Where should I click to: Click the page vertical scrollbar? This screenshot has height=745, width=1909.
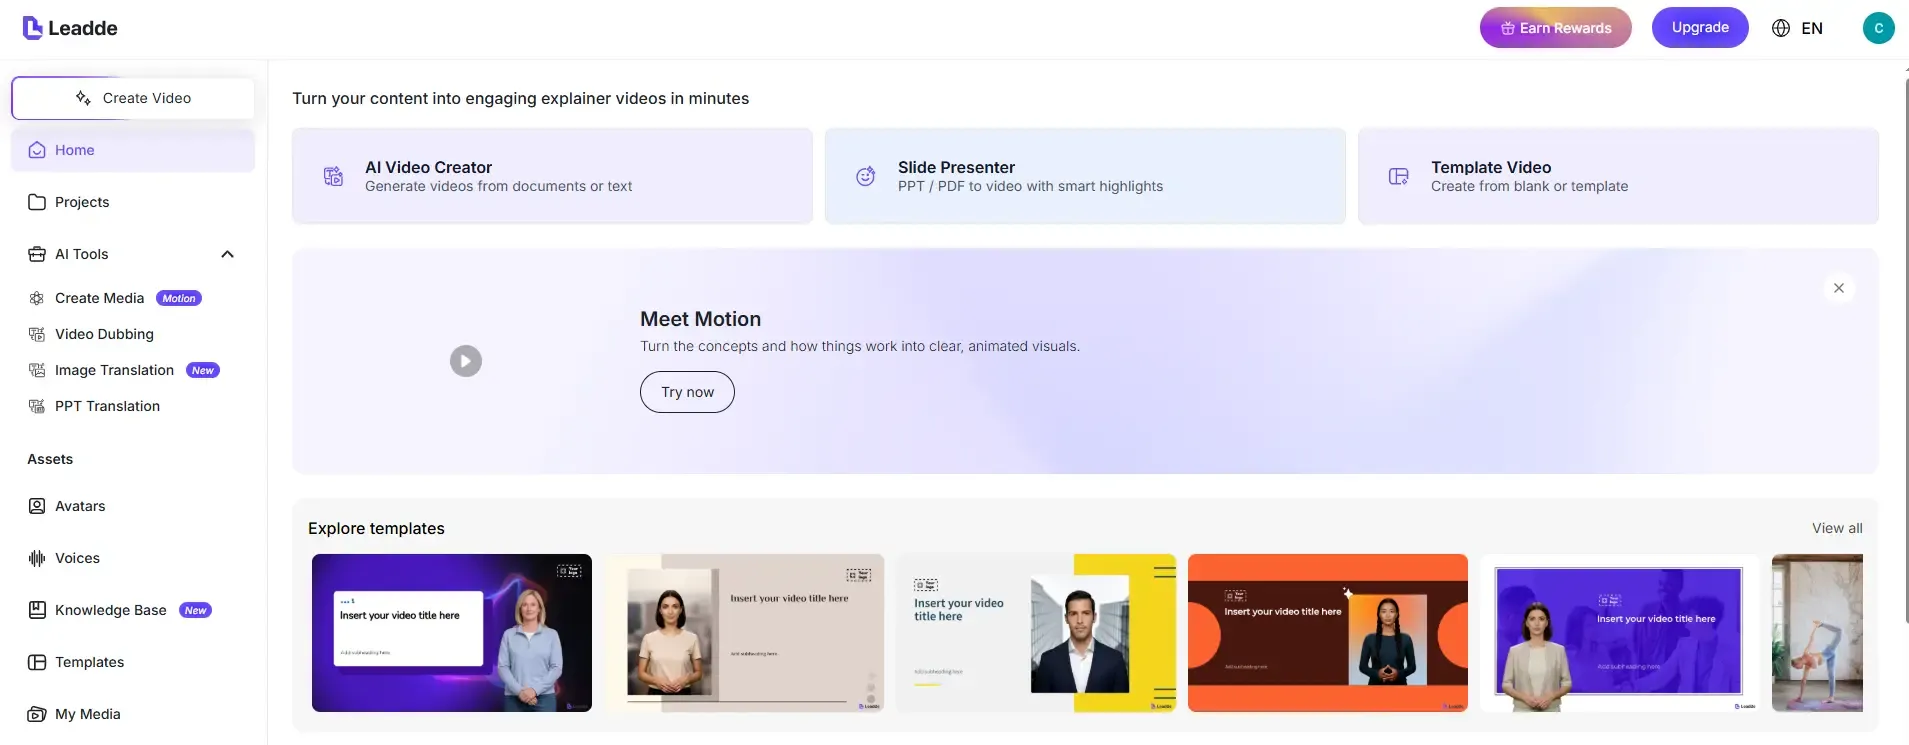[1905, 350]
